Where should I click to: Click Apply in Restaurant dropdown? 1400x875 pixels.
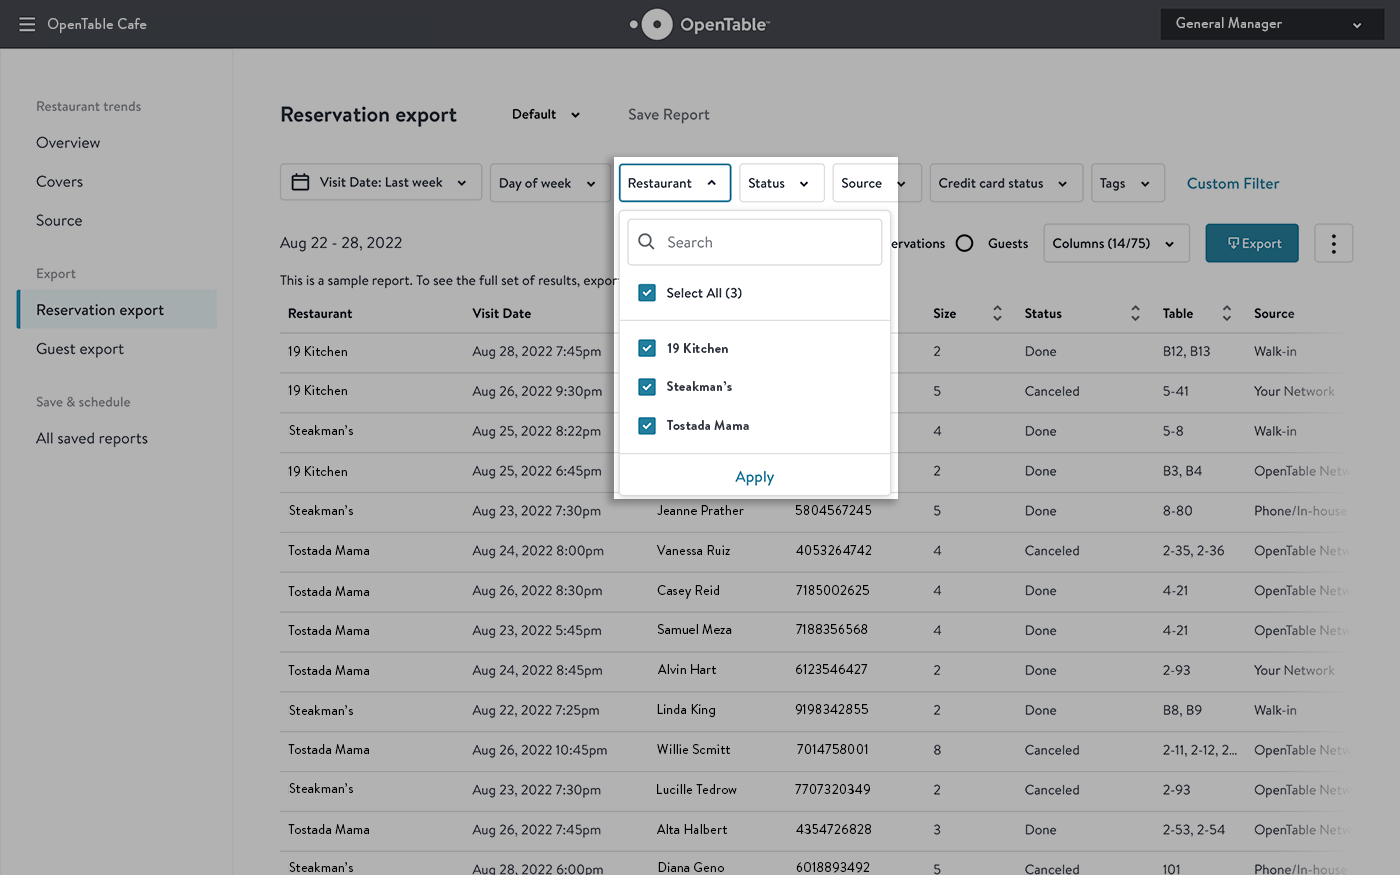pos(755,477)
